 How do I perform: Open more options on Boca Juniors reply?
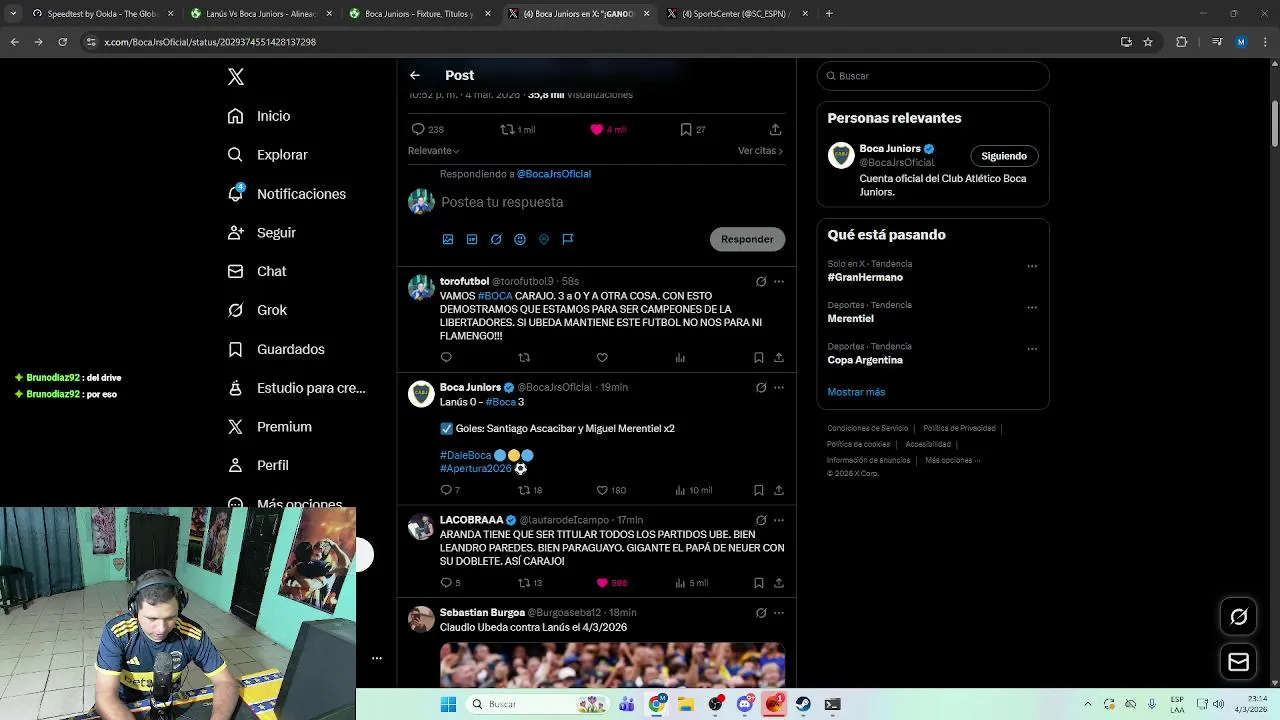point(779,388)
